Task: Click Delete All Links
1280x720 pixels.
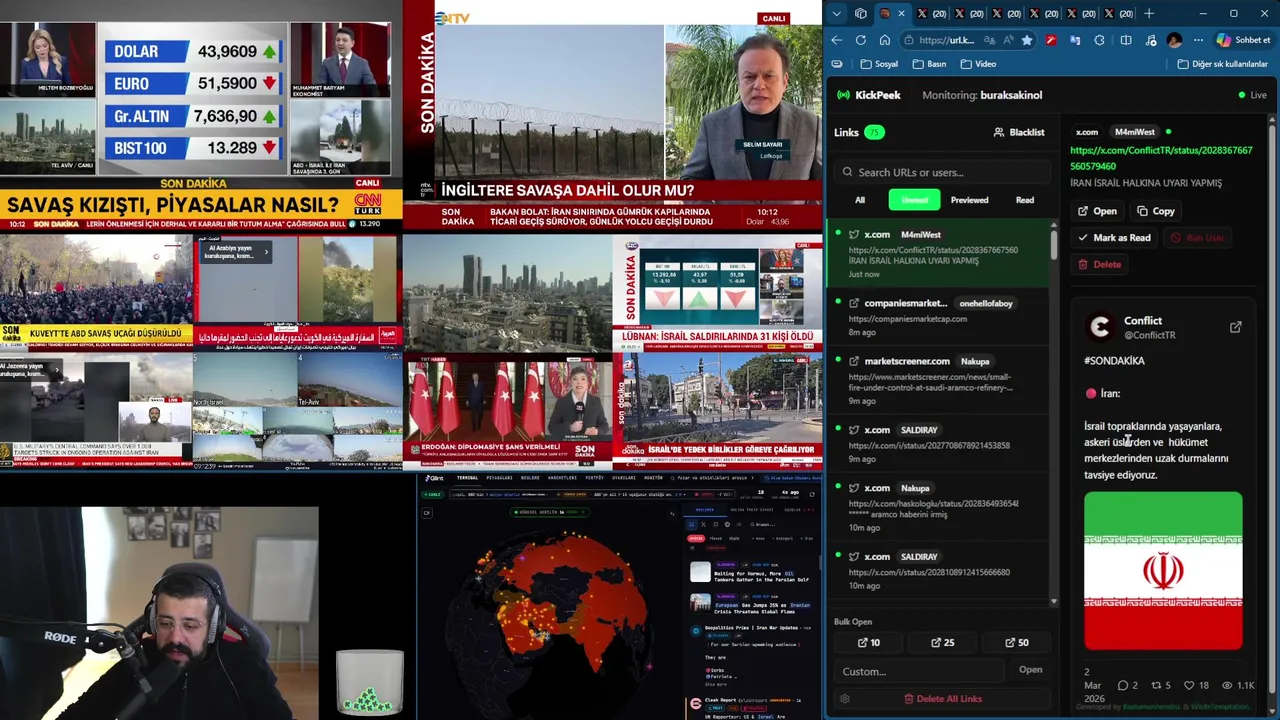Action: [x=942, y=699]
